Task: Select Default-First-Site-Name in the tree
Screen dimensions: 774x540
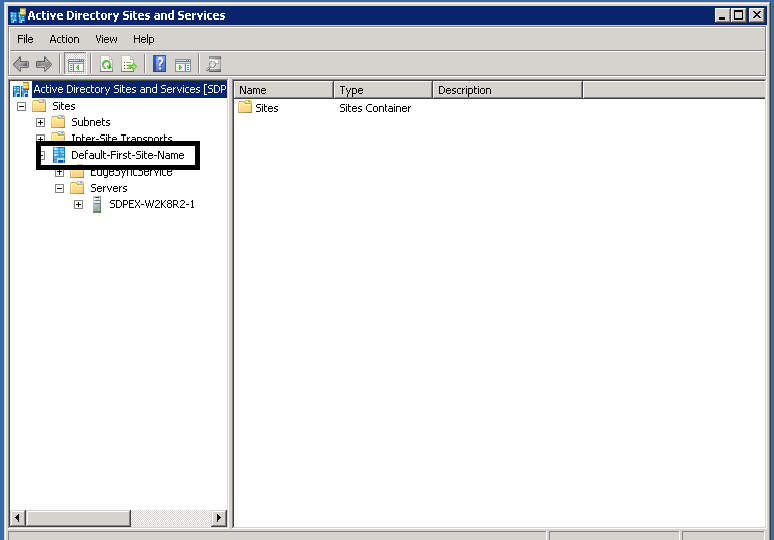Action: click(x=128, y=155)
